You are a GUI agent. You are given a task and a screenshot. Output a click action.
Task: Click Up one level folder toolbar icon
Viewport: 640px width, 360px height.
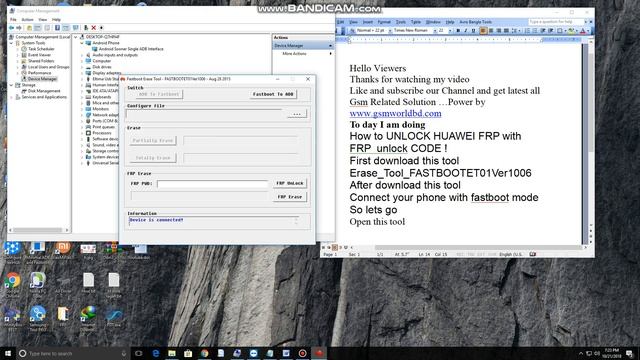29,28
